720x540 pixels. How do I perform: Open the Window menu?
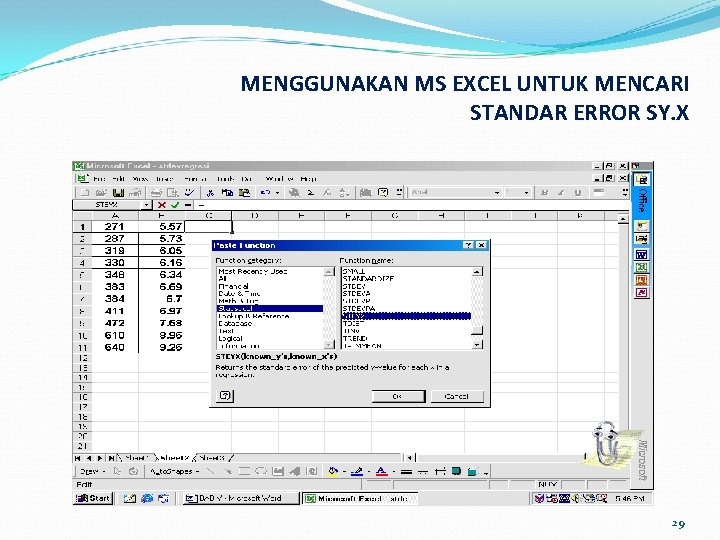click(280, 179)
